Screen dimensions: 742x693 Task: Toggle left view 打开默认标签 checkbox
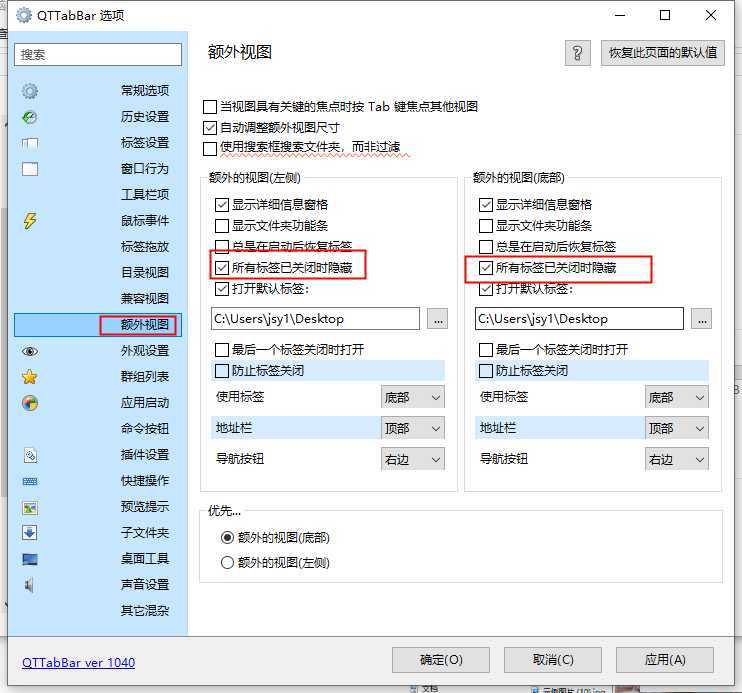(222, 289)
